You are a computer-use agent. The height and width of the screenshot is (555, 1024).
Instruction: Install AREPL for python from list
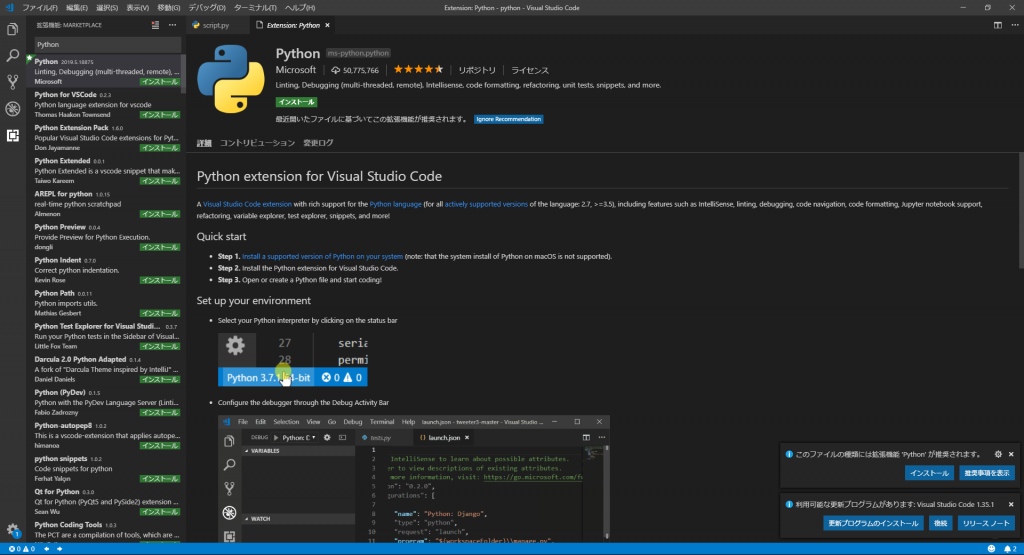click(x=160, y=214)
